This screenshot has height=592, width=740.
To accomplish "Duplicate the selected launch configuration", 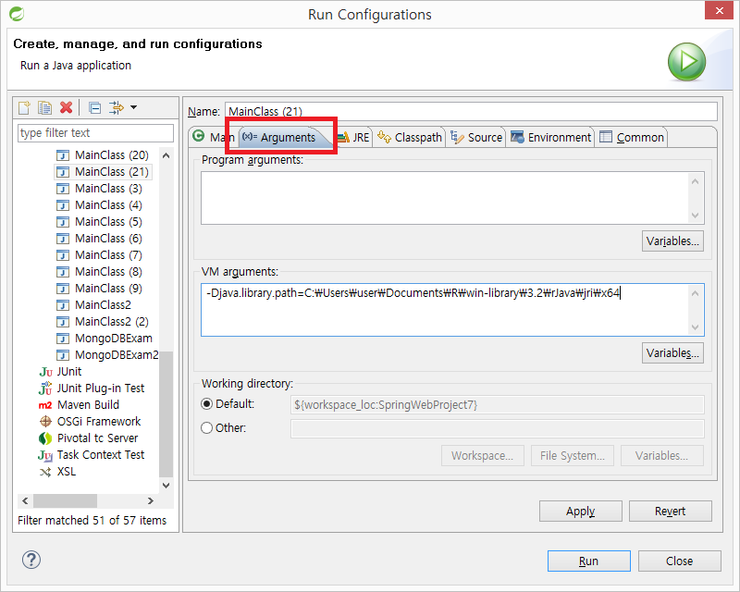I will [x=45, y=108].
